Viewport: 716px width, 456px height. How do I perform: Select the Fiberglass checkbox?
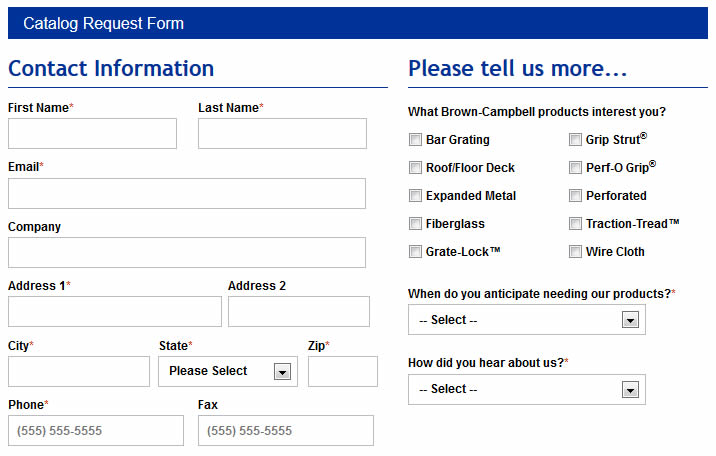pyautogui.click(x=416, y=224)
